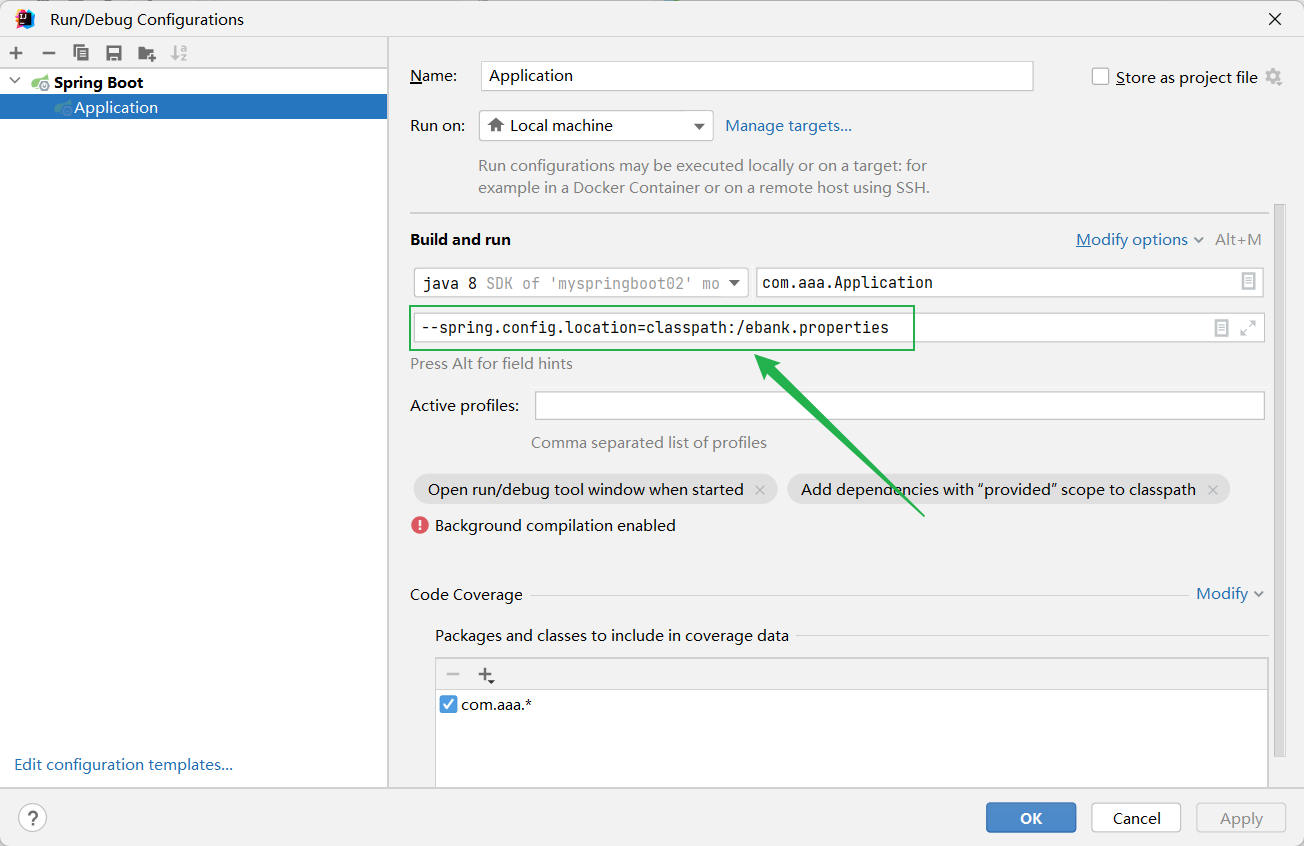Create new folder in configurations toolbar
The width and height of the screenshot is (1304, 846).
click(147, 53)
